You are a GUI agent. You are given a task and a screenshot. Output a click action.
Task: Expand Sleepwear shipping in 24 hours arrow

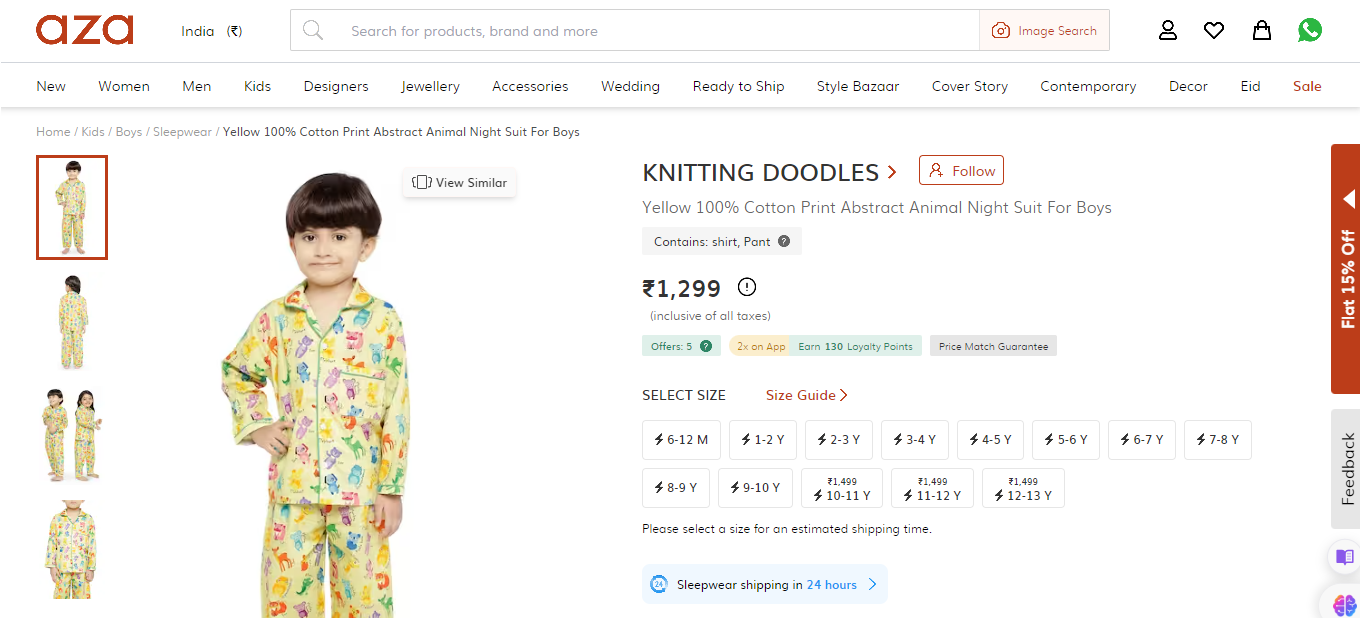[872, 584]
